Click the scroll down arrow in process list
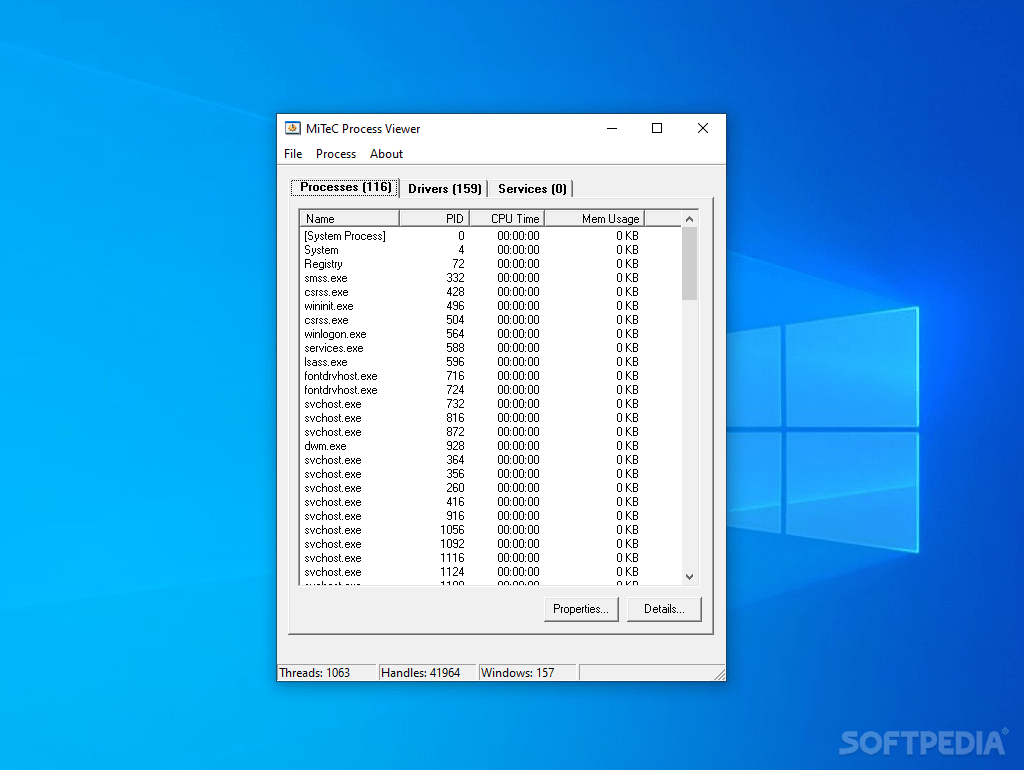 point(689,576)
